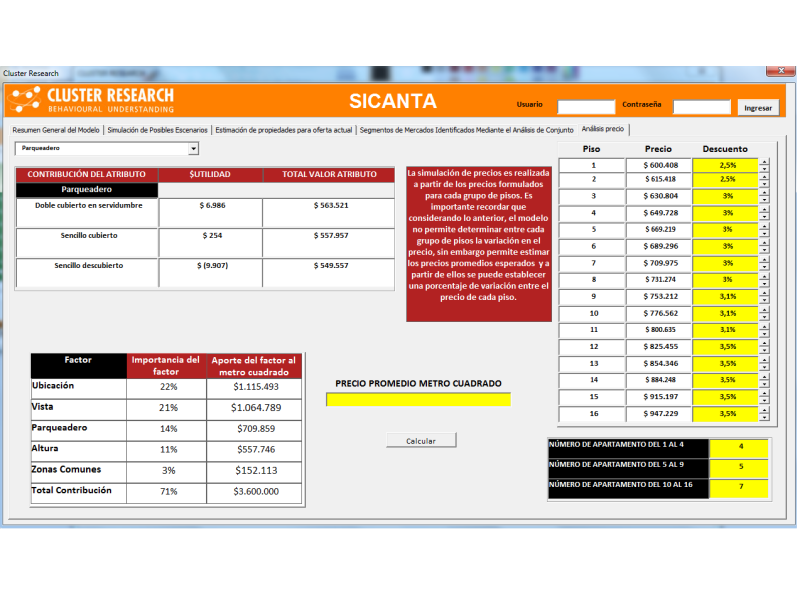Select the Análisis precio tab
800x600 pixels.
point(603,129)
